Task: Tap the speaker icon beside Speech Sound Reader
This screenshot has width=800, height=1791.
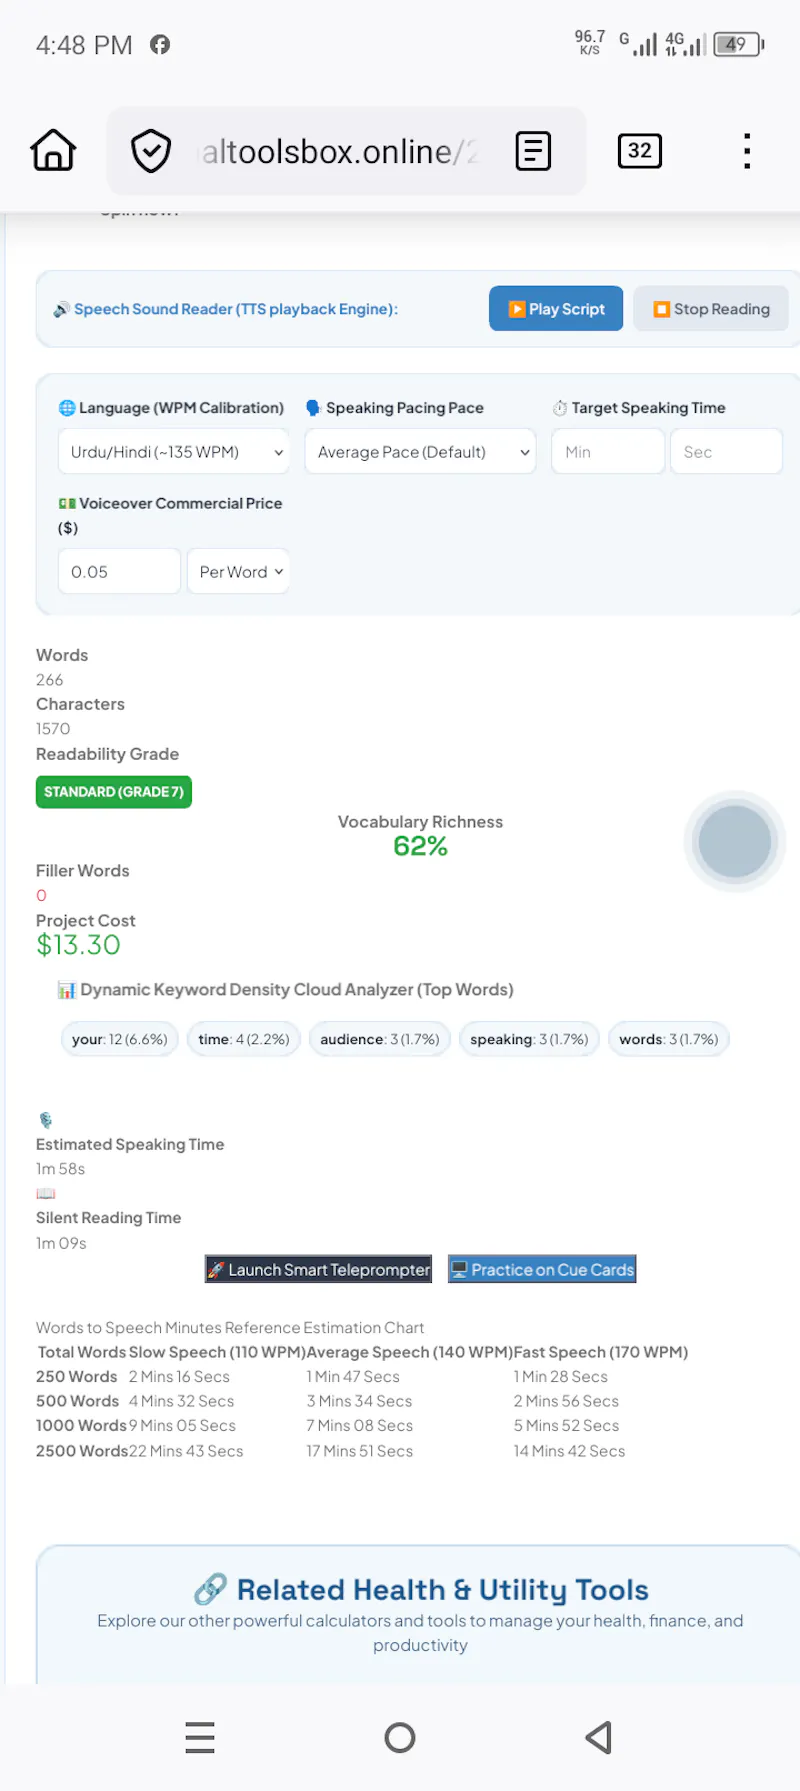Action: point(62,309)
